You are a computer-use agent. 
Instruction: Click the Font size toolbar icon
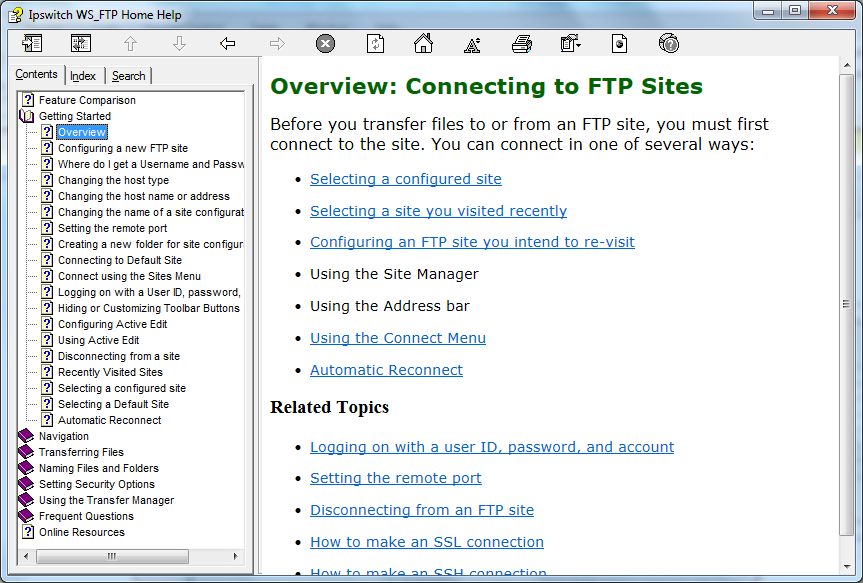[472, 45]
